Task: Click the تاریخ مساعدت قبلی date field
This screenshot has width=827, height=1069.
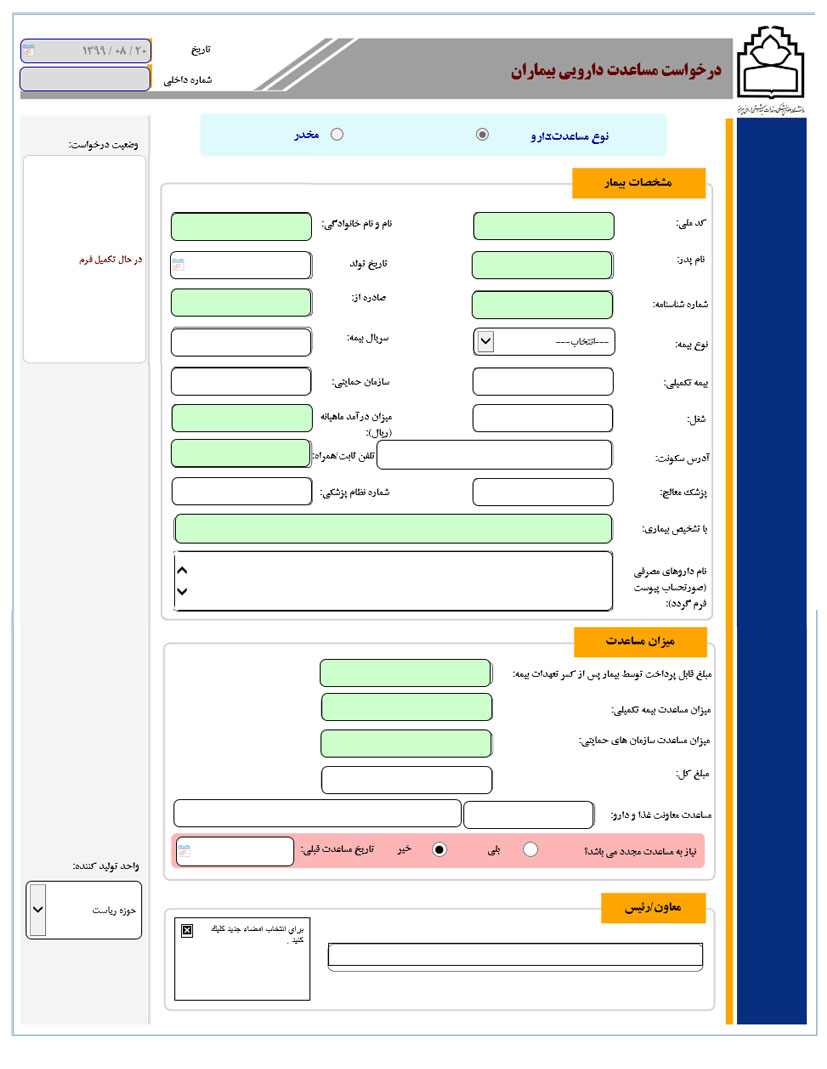Action: tap(234, 852)
